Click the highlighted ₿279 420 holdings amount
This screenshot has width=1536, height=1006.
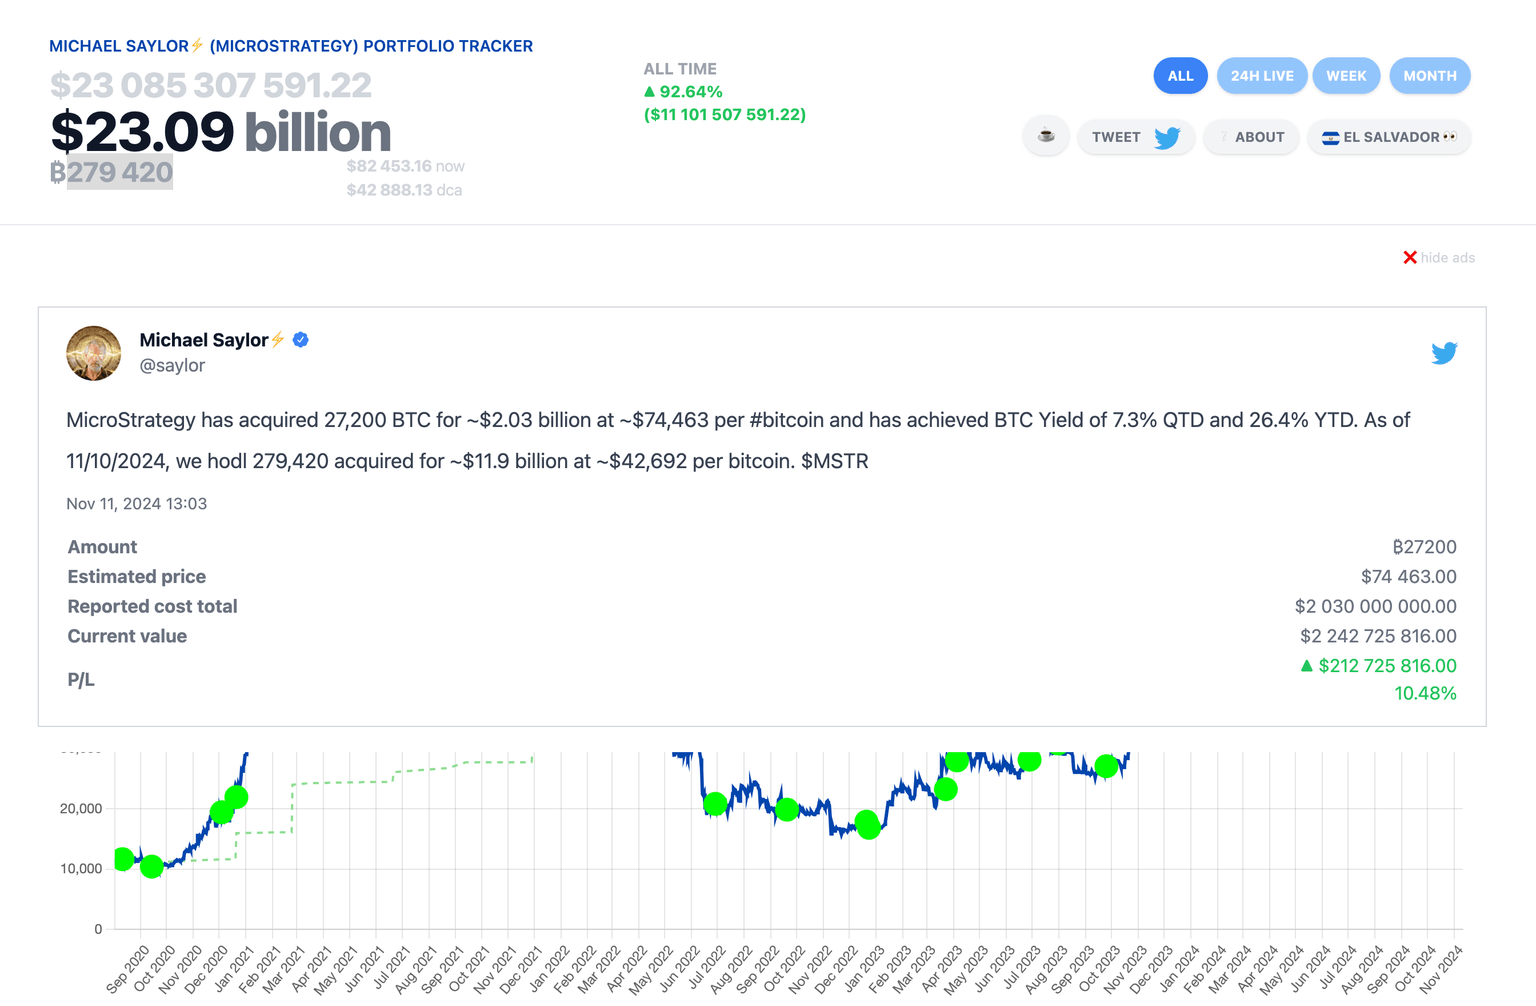click(119, 172)
